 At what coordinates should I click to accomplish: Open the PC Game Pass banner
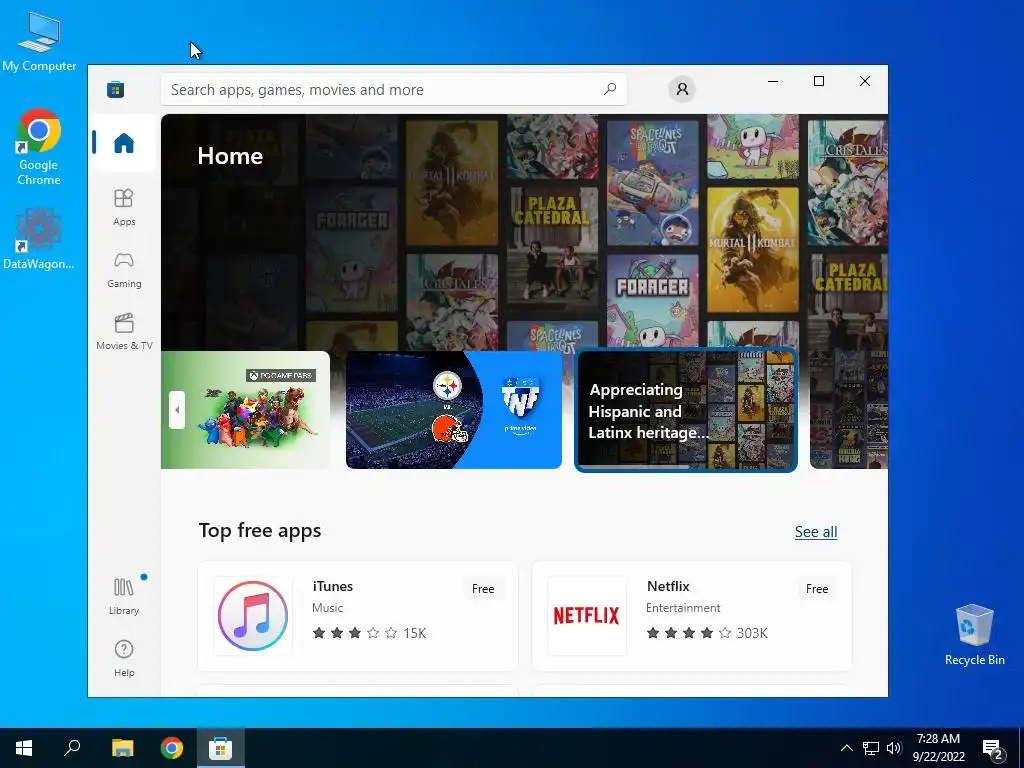(x=246, y=410)
